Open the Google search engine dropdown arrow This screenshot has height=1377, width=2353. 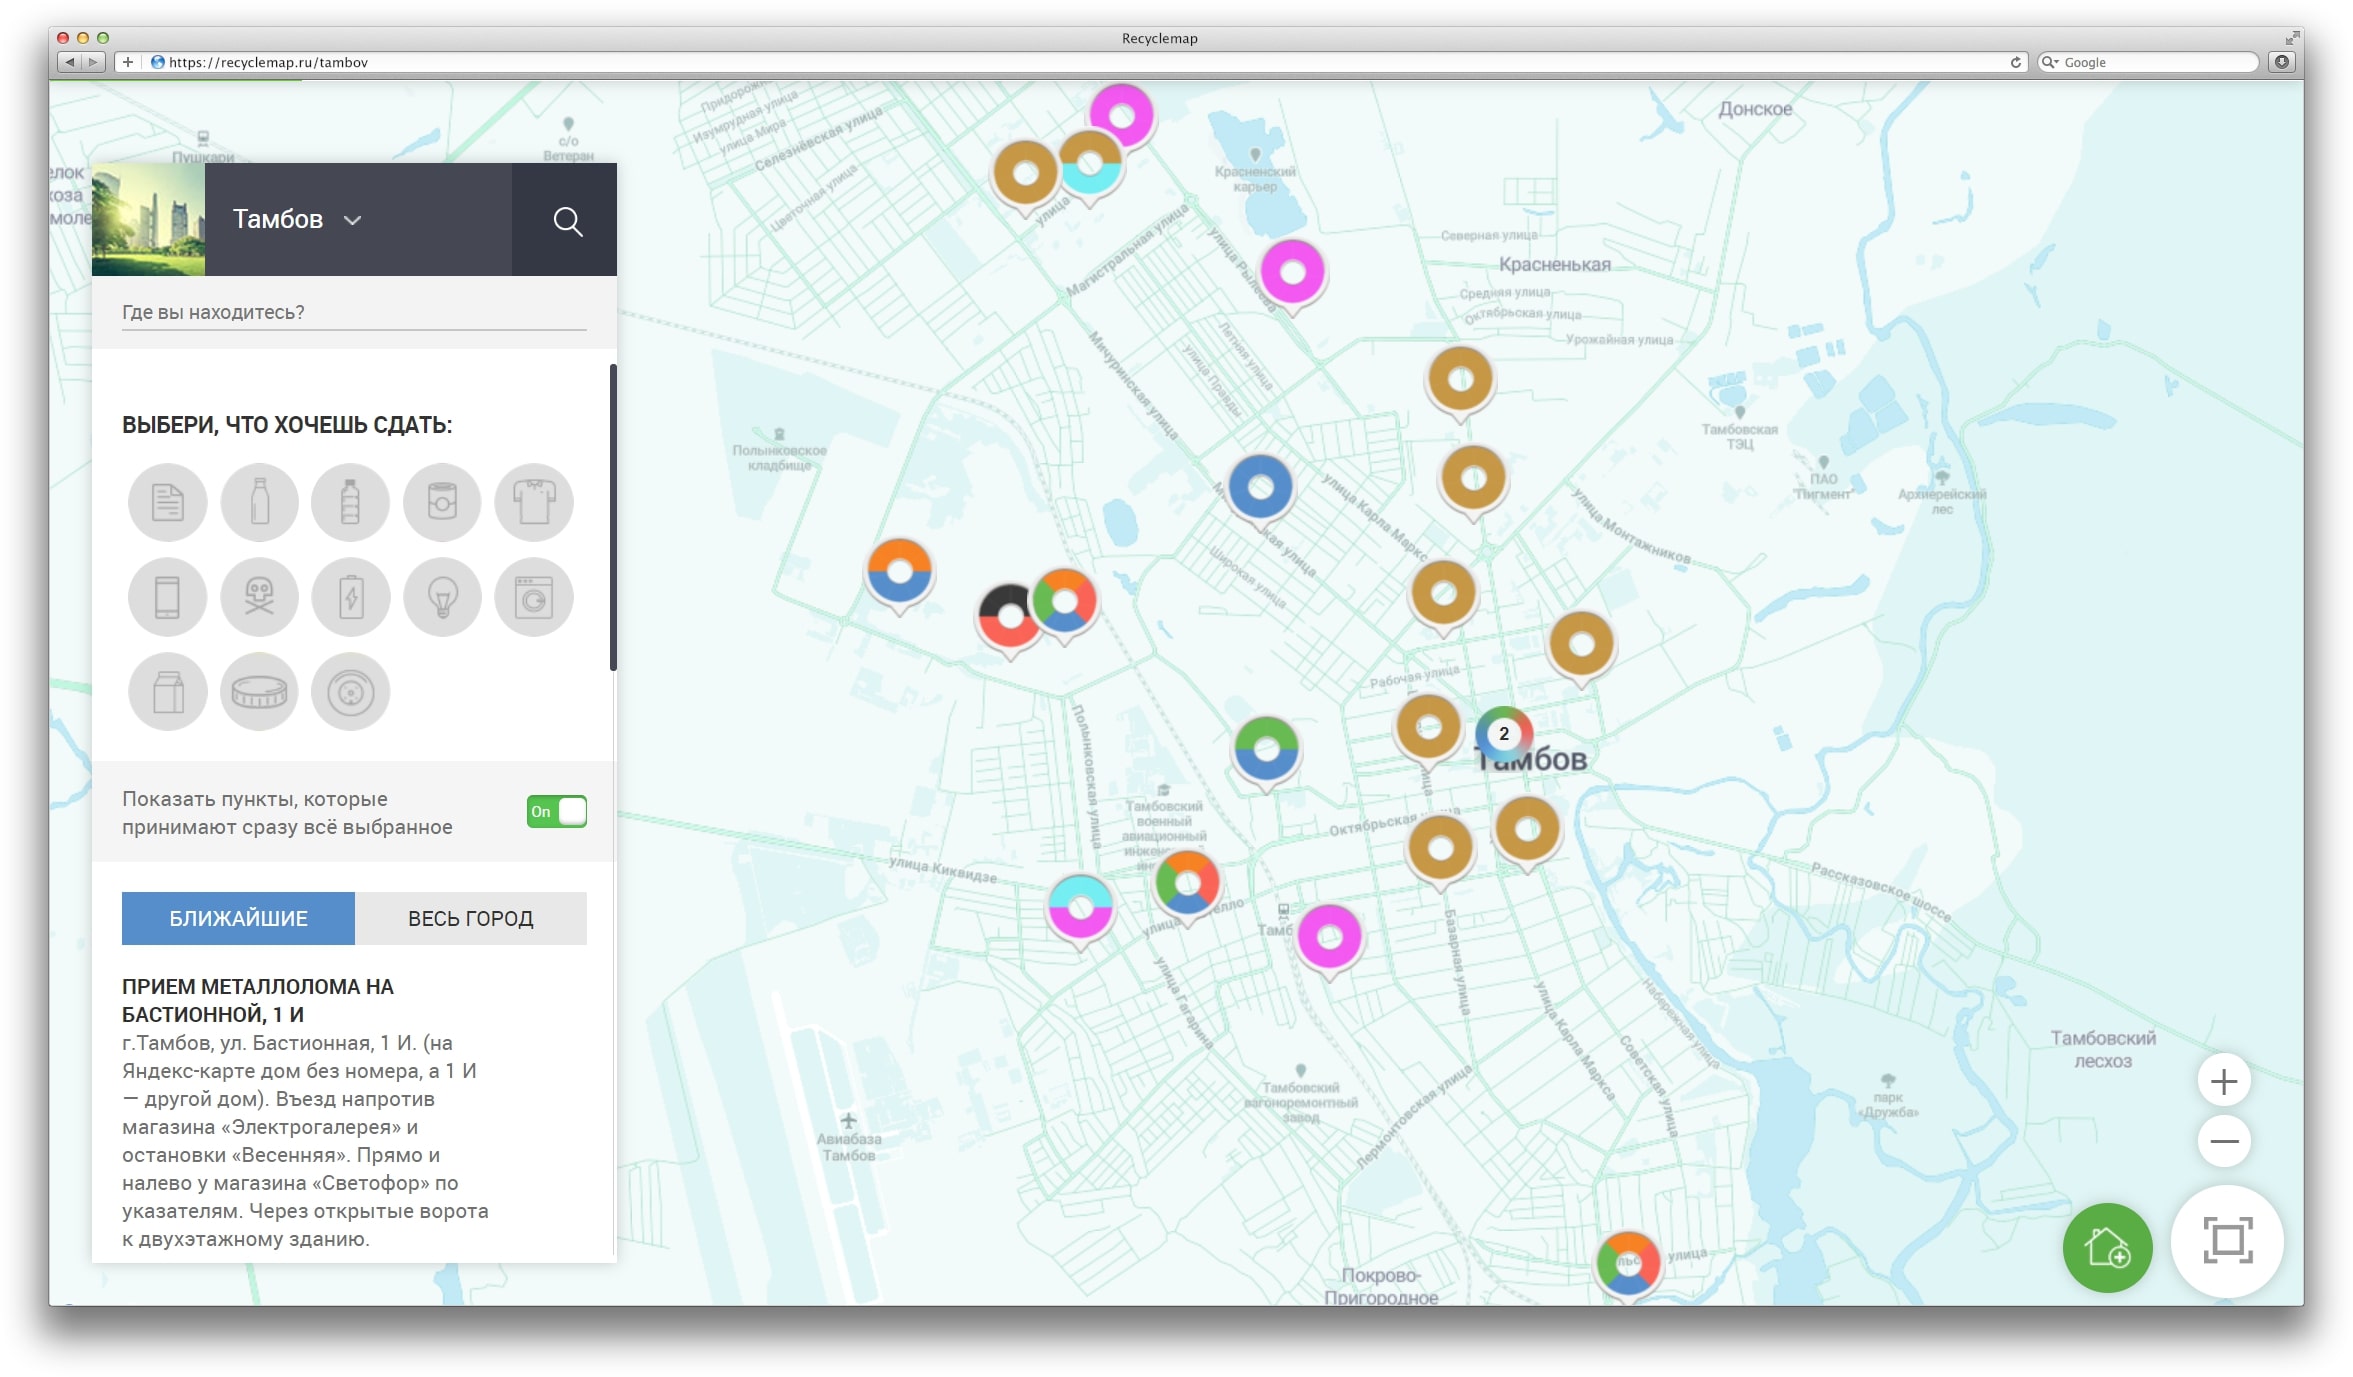click(x=2050, y=62)
